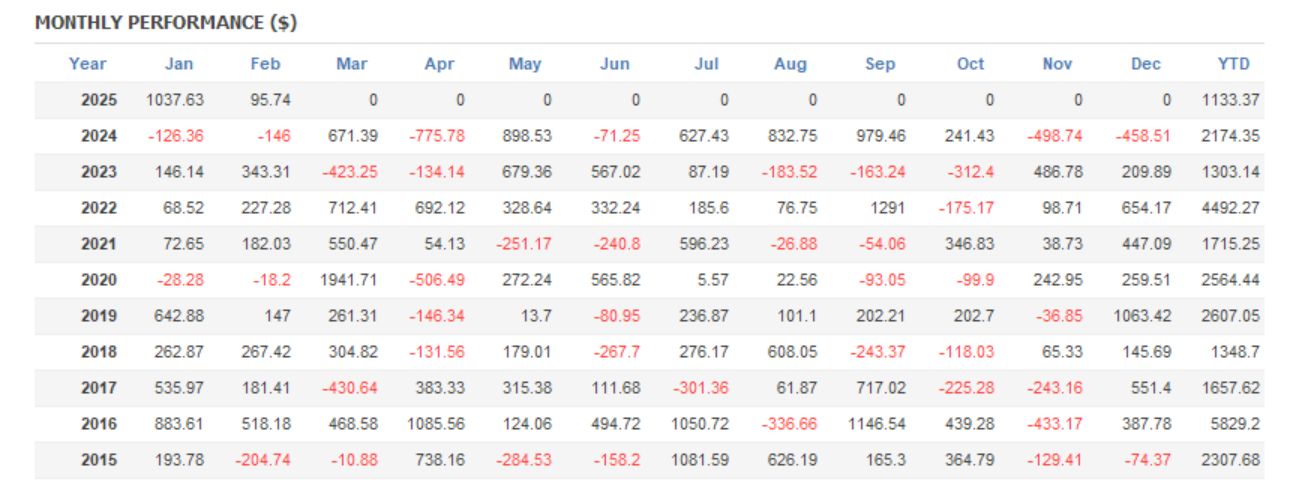
Task: Select the 2019 December value 1063.42
Action: click(1141, 316)
